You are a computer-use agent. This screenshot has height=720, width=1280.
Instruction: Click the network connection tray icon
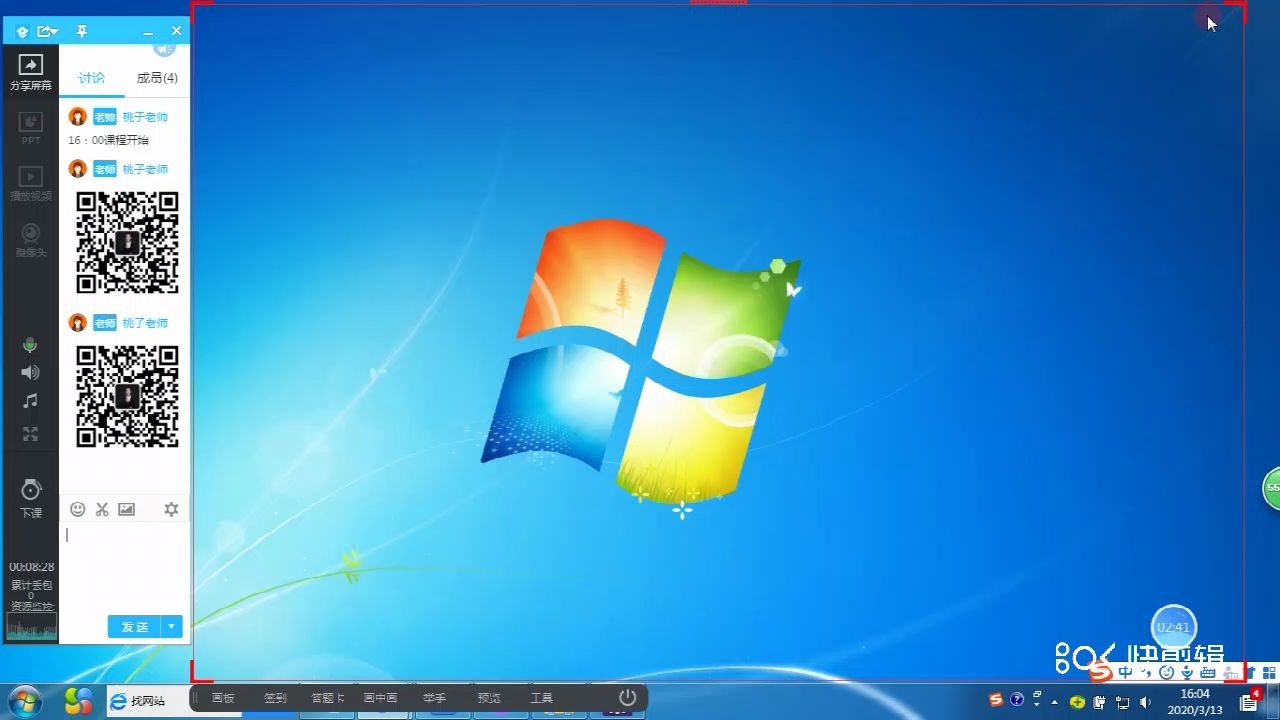click(x=1122, y=702)
